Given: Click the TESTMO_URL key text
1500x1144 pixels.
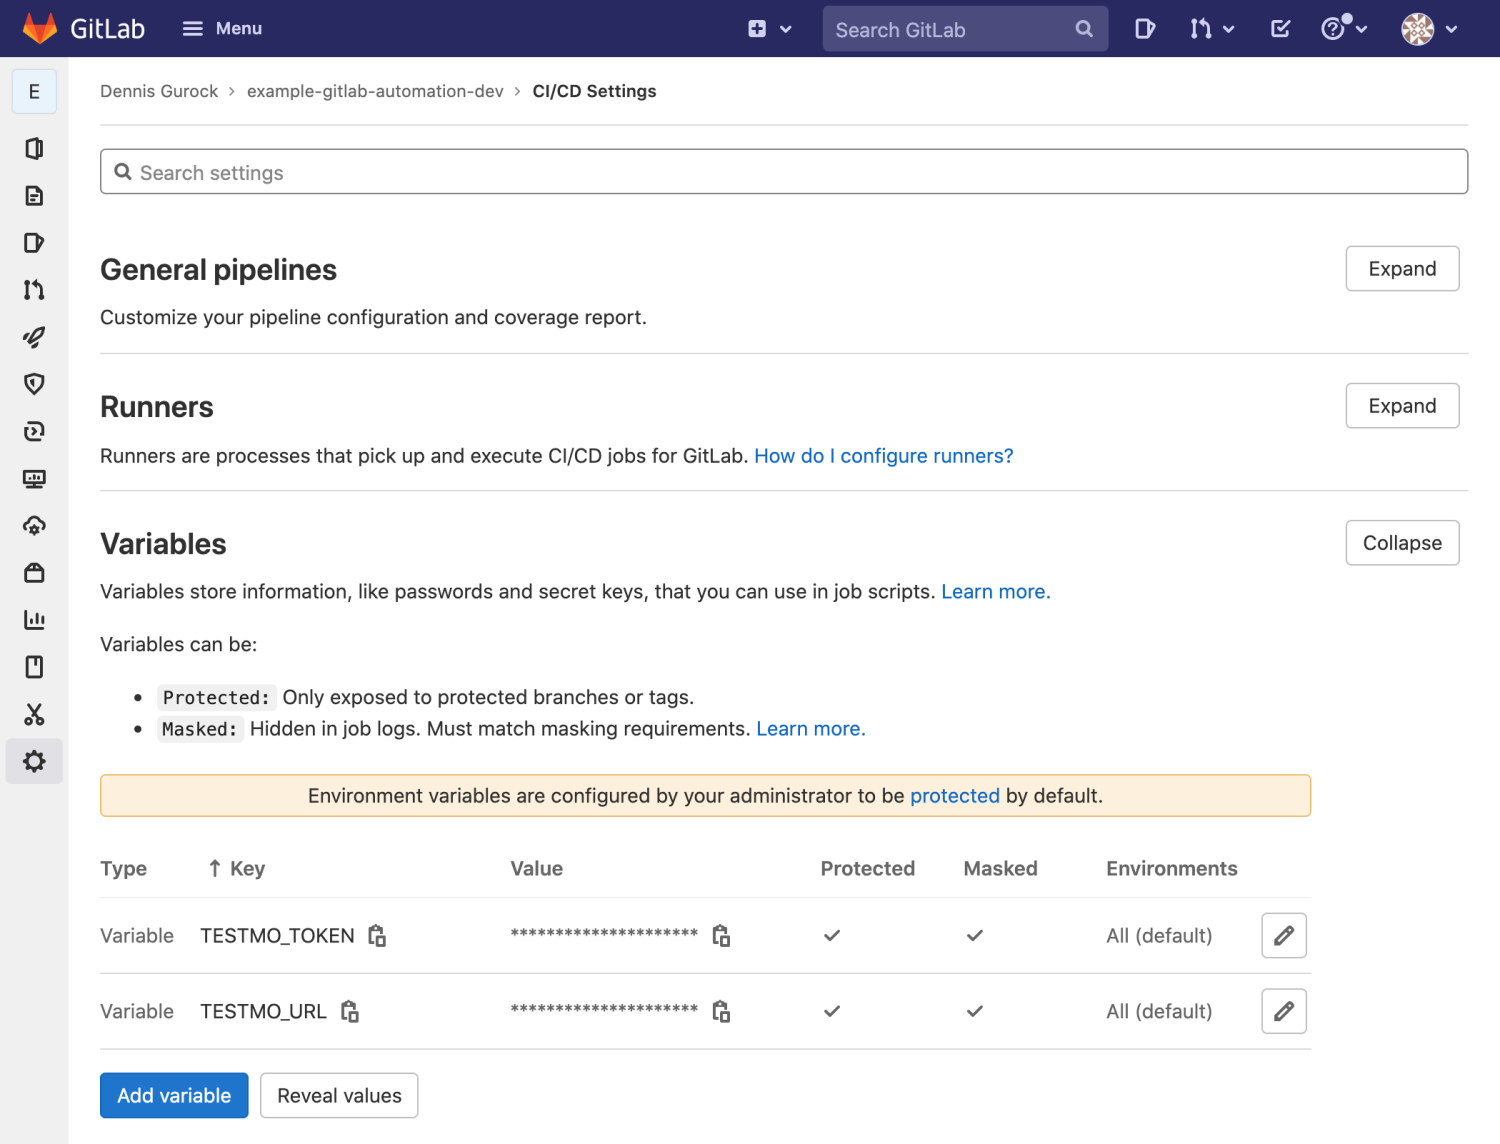Looking at the screenshot, I should 263,1012.
